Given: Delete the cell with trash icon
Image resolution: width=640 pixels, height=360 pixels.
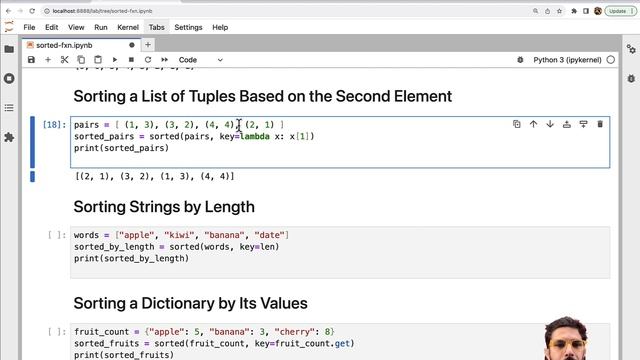Looking at the screenshot, I should 600,124.
